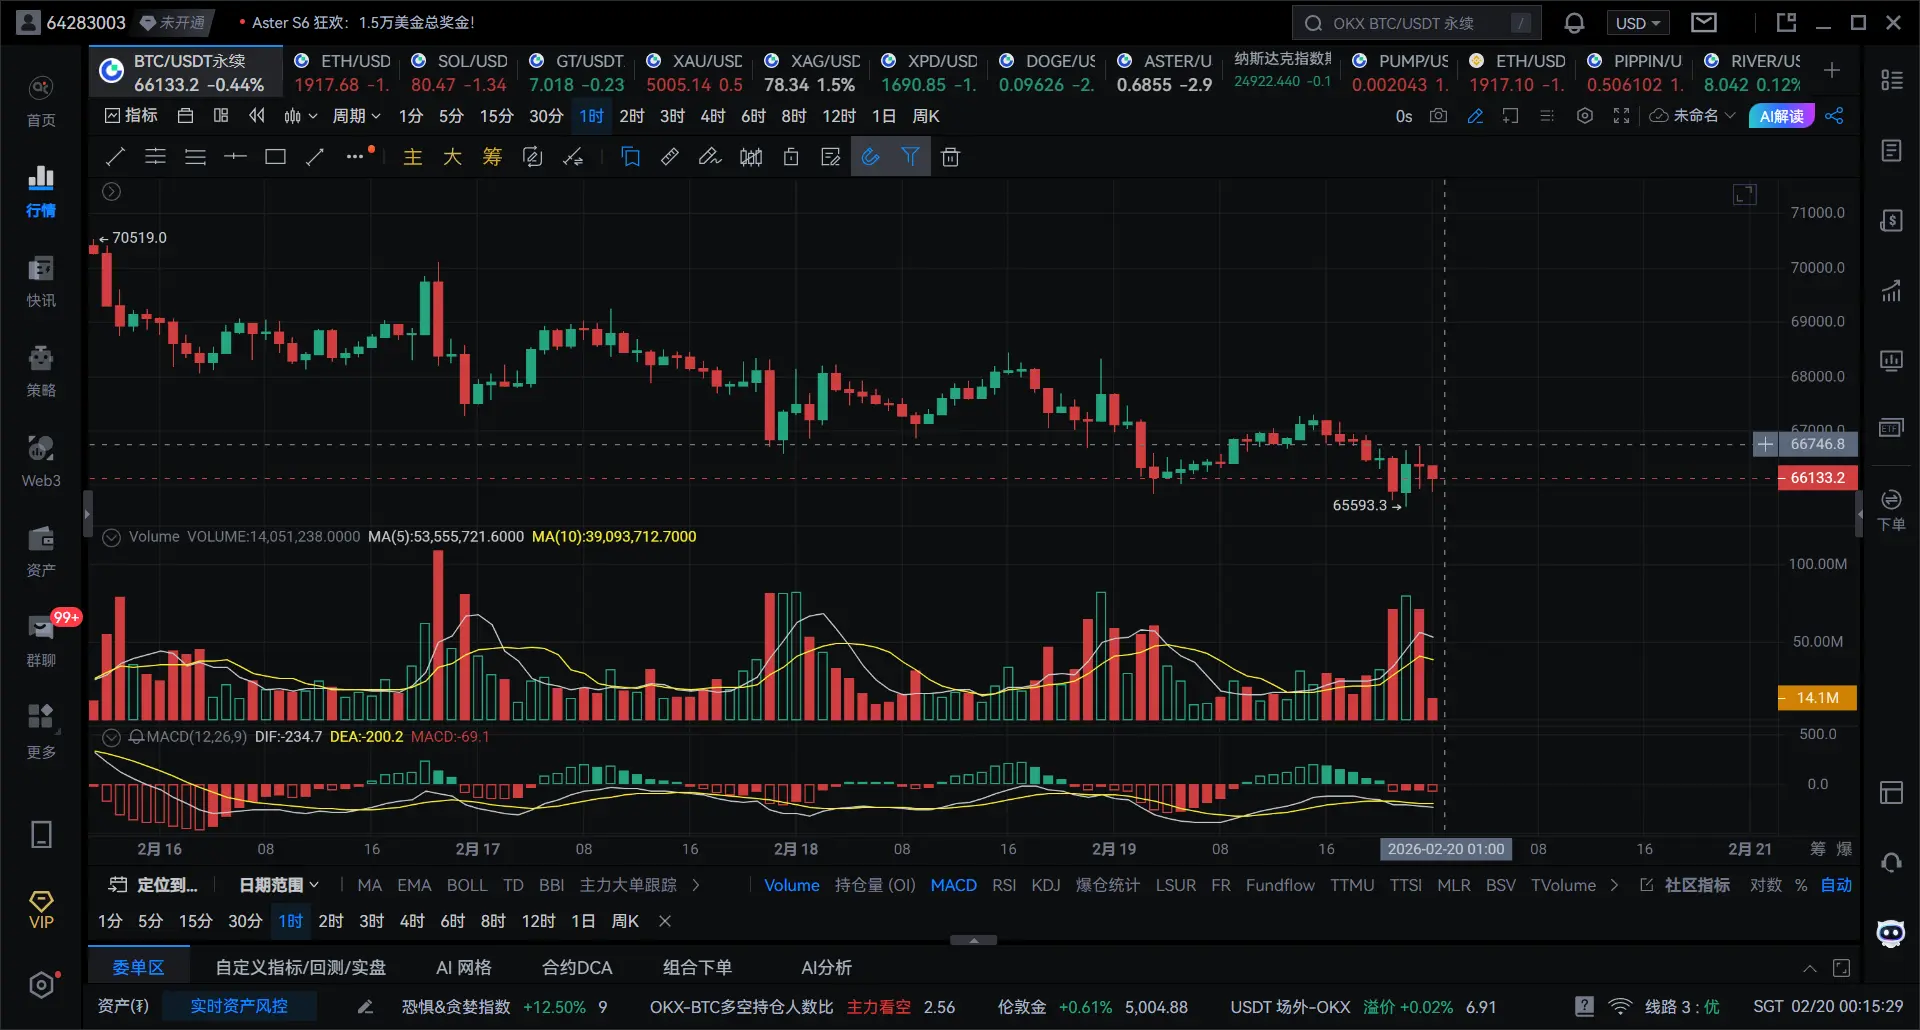Delete all drawings with trash icon
Screen dimensions: 1920x1030
950,156
